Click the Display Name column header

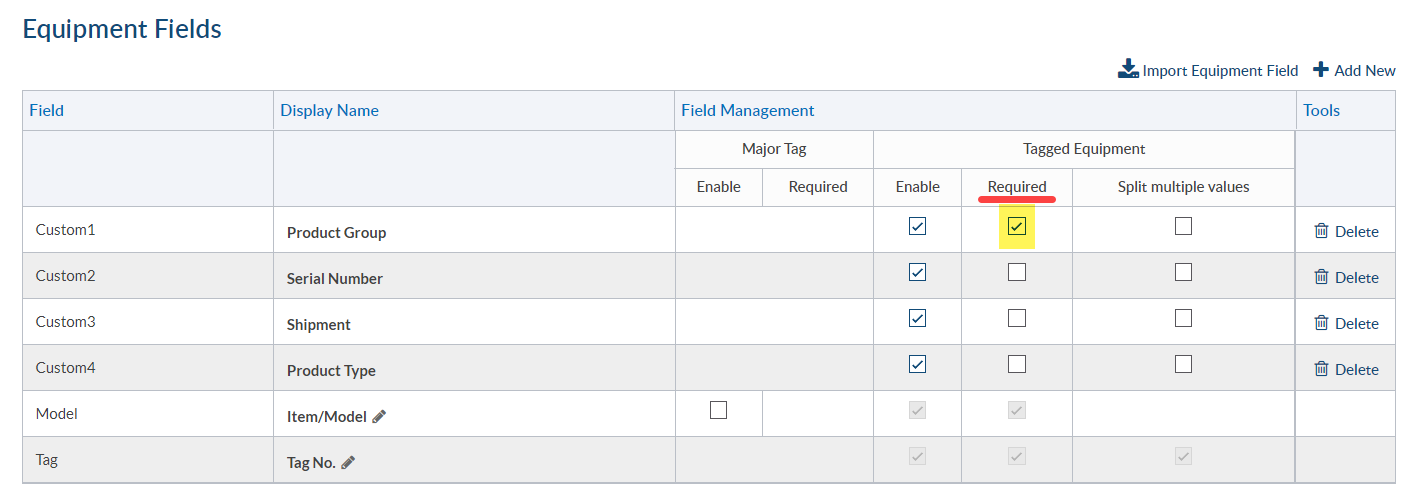pyautogui.click(x=329, y=110)
